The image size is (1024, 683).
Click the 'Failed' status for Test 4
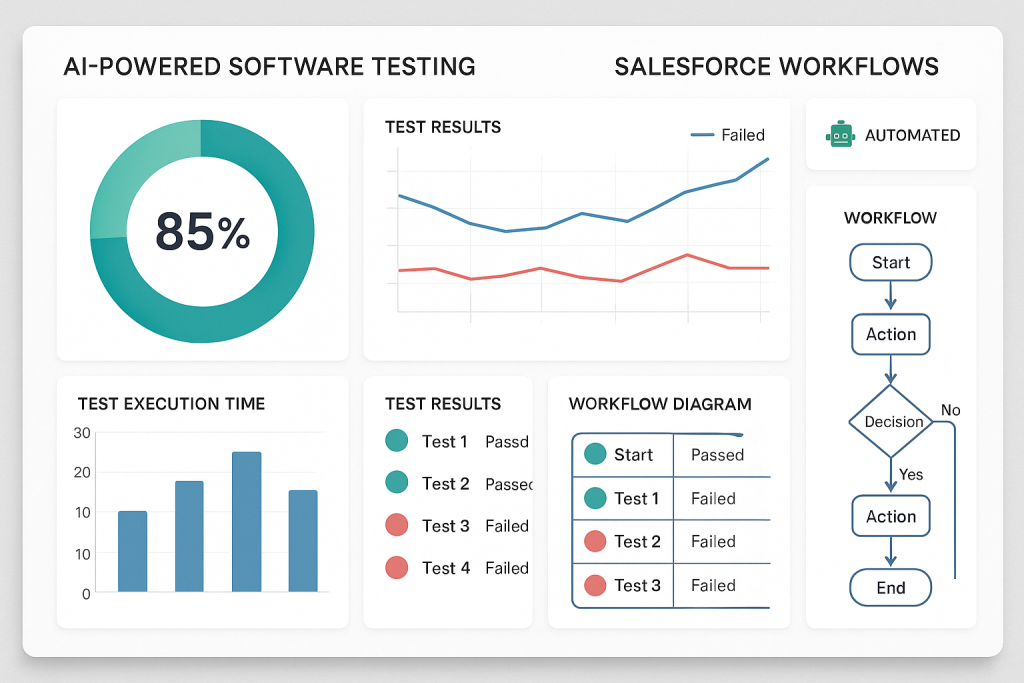[507, 568]
